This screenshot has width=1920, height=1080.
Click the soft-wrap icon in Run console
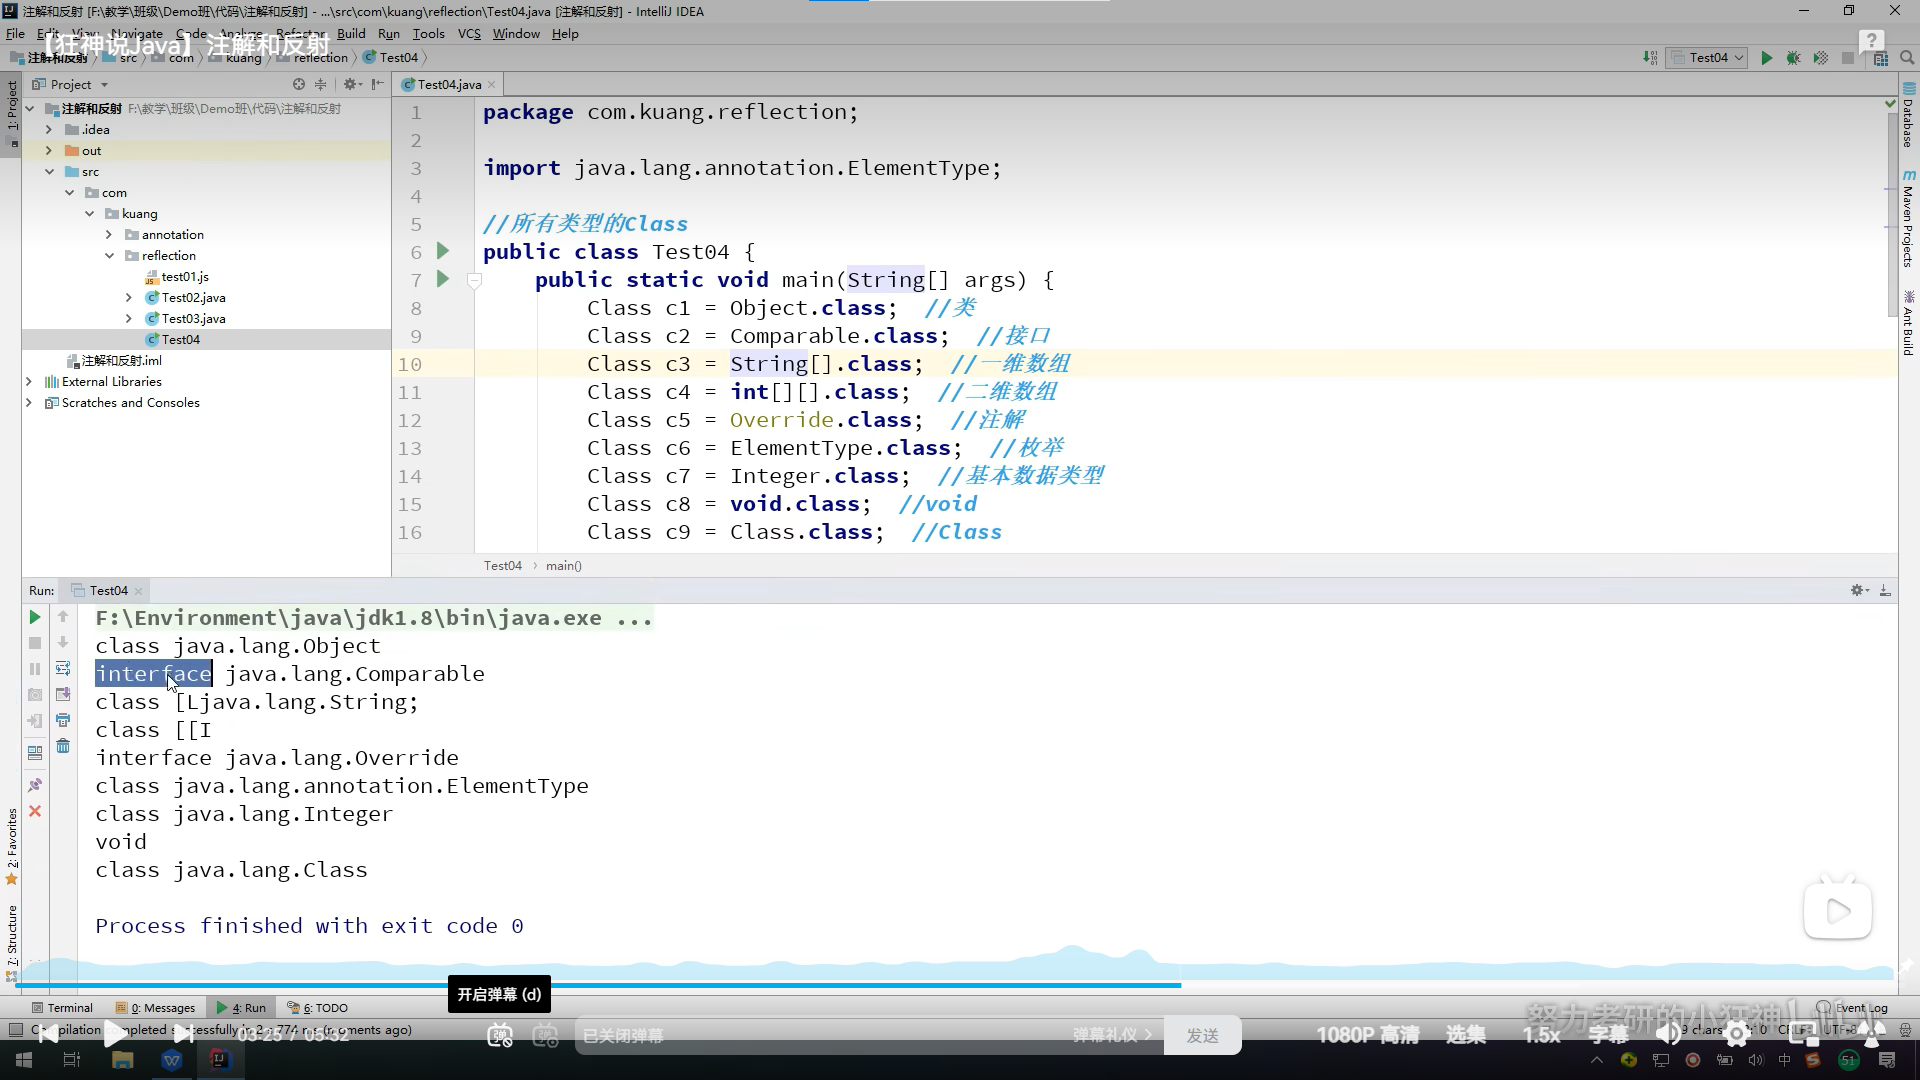coord(63,668)
